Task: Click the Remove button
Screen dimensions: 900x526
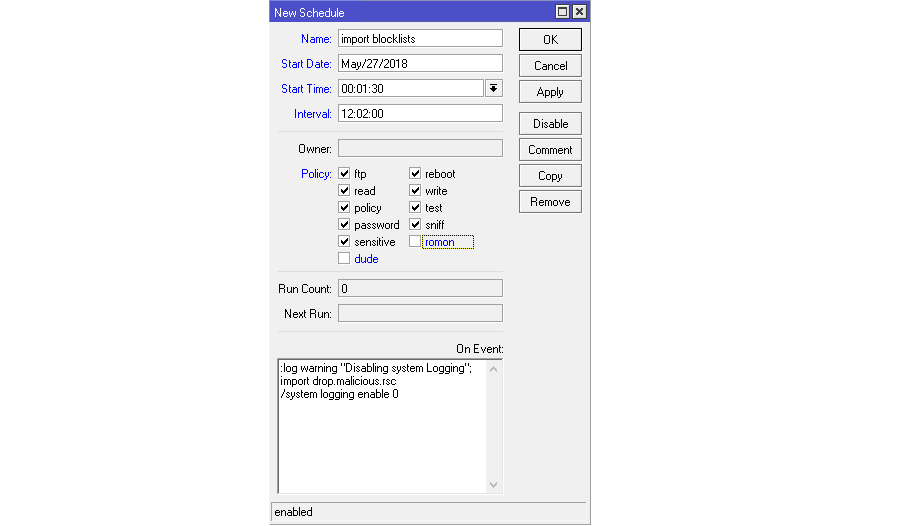Action: click(x=550, y=202)
